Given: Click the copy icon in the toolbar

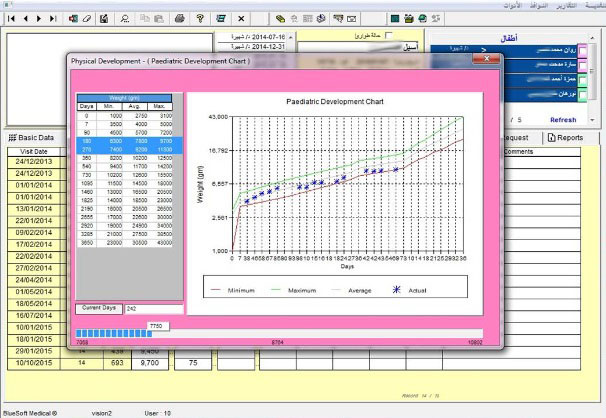Looking at the screenshot, I should pyautogui.click(x=145, y=19).
